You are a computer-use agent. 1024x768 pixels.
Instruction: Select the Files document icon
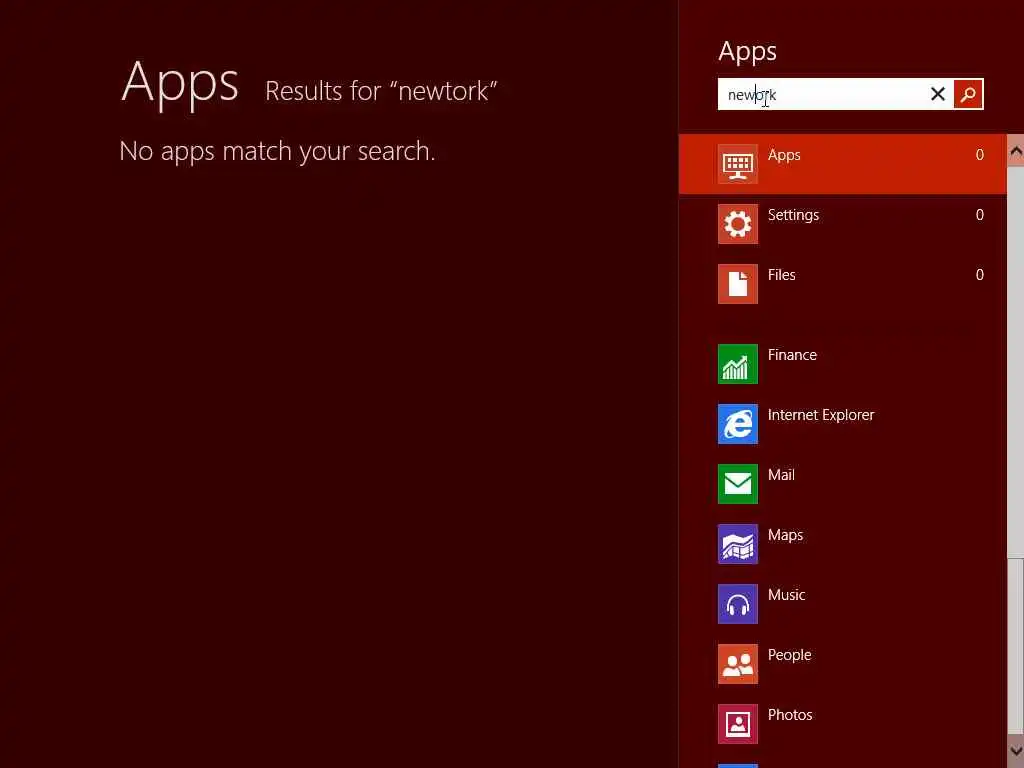737,284
